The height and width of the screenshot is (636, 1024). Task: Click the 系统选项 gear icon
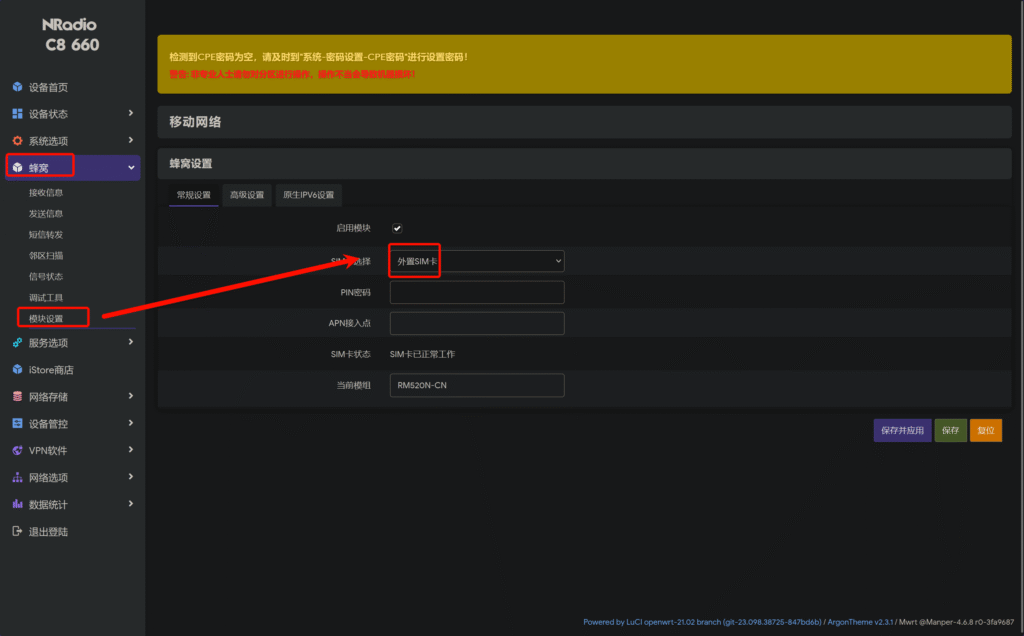[17, 141]
